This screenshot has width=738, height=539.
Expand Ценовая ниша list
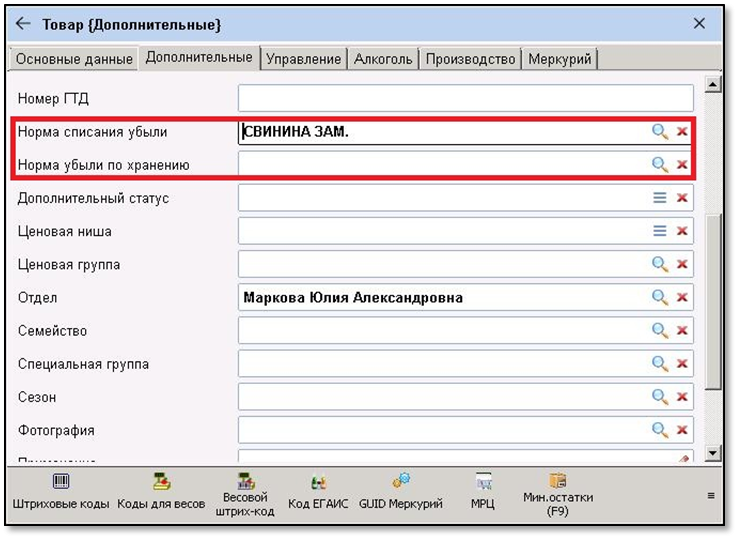pos(660,231)
